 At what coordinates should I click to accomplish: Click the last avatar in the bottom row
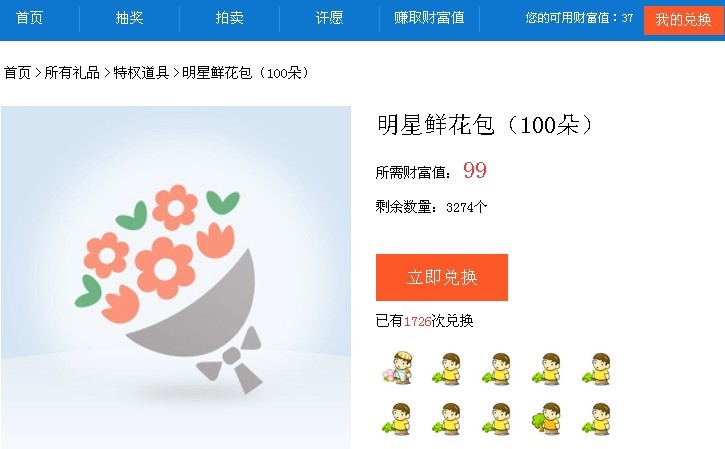point(598,418)
